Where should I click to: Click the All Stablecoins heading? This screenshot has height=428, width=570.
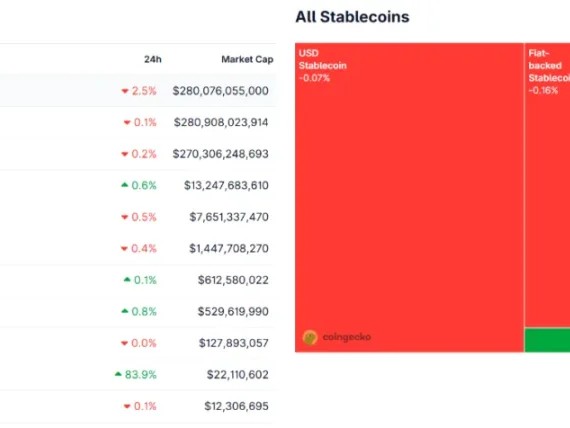[x=352, y=17]
